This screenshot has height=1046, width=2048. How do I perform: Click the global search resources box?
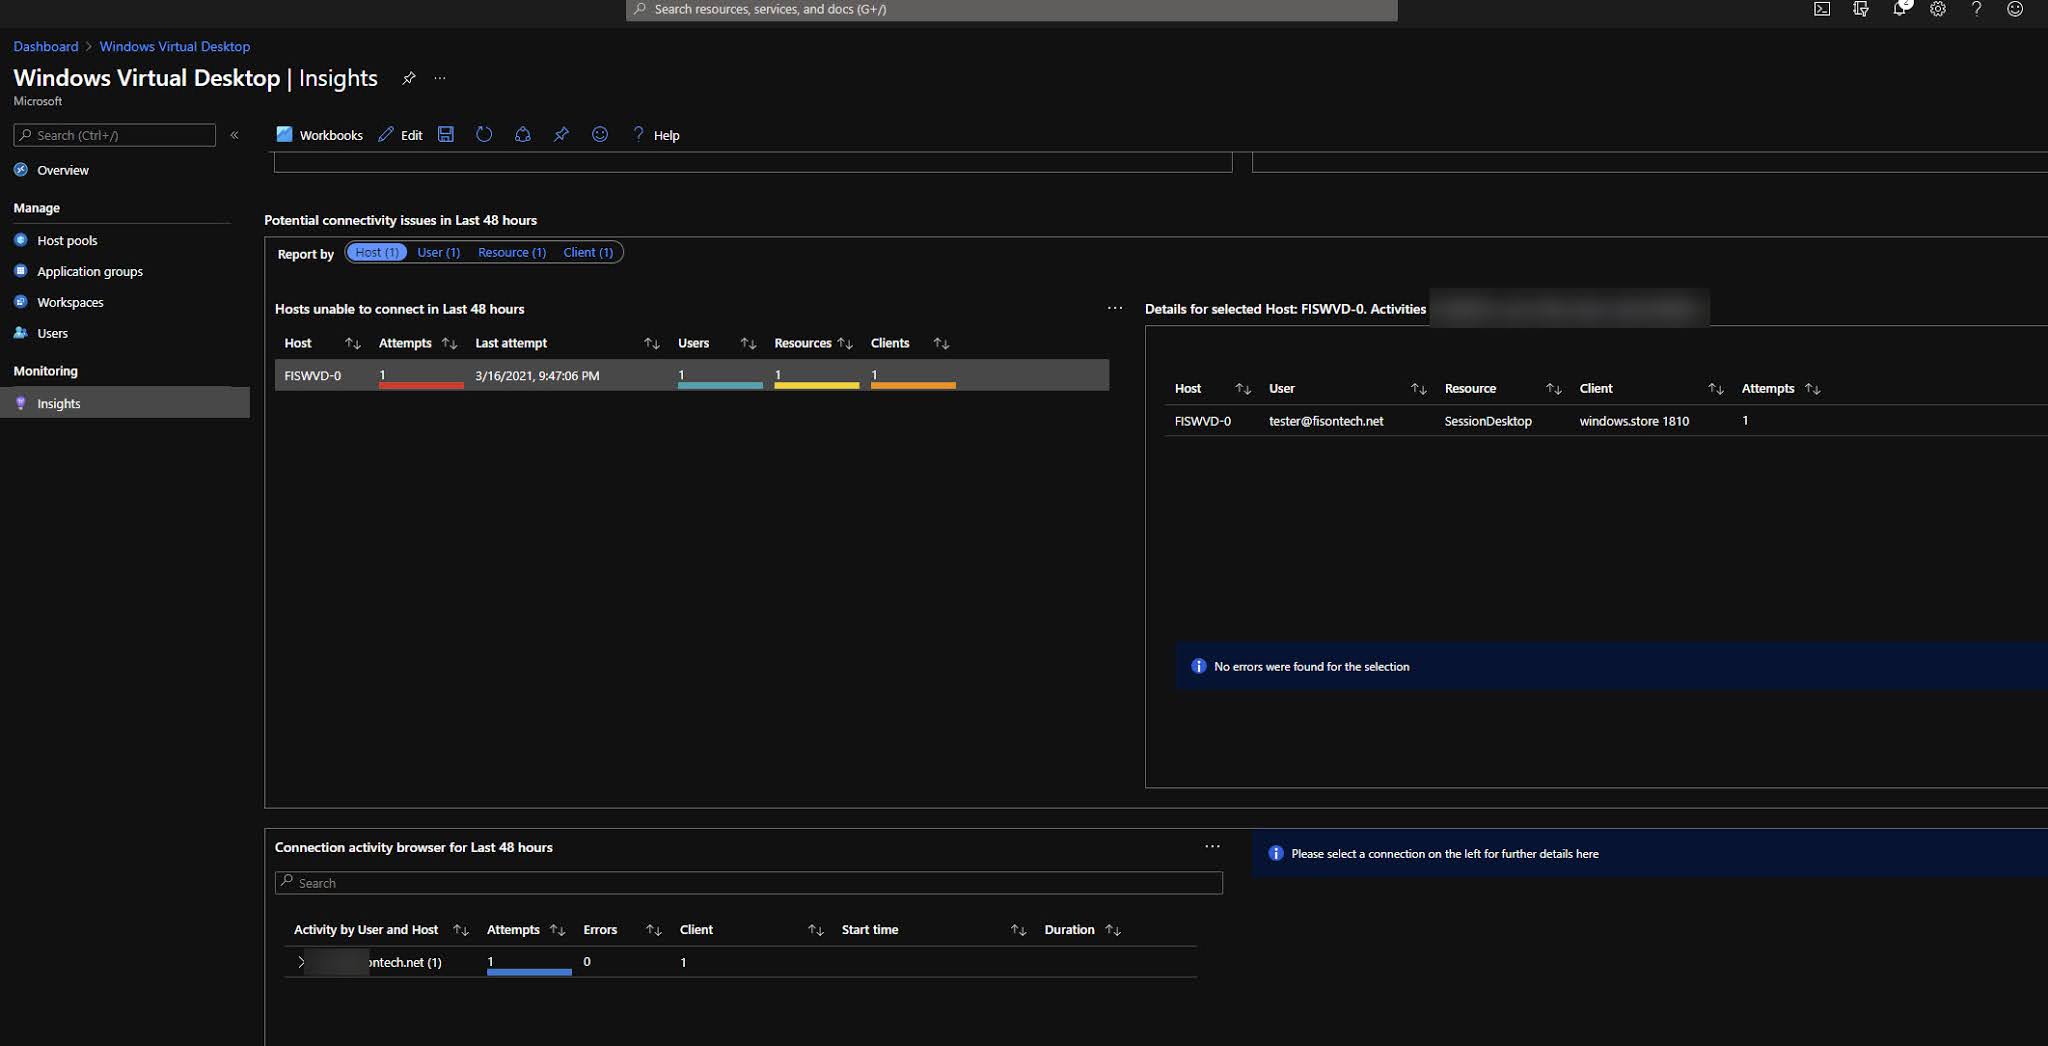[x=1011, y=10]
